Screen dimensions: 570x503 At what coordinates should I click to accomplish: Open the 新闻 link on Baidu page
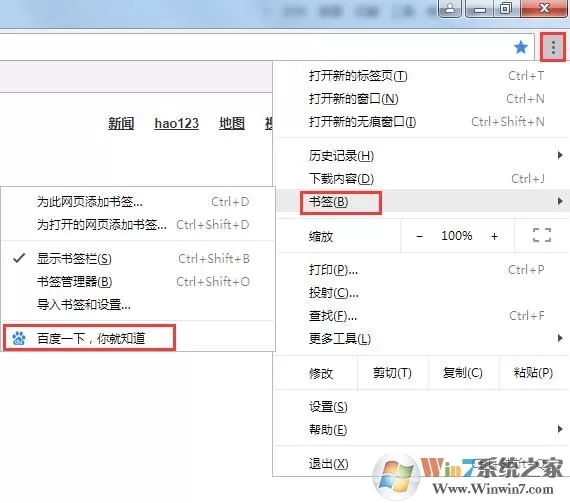[x=121, y=123]
